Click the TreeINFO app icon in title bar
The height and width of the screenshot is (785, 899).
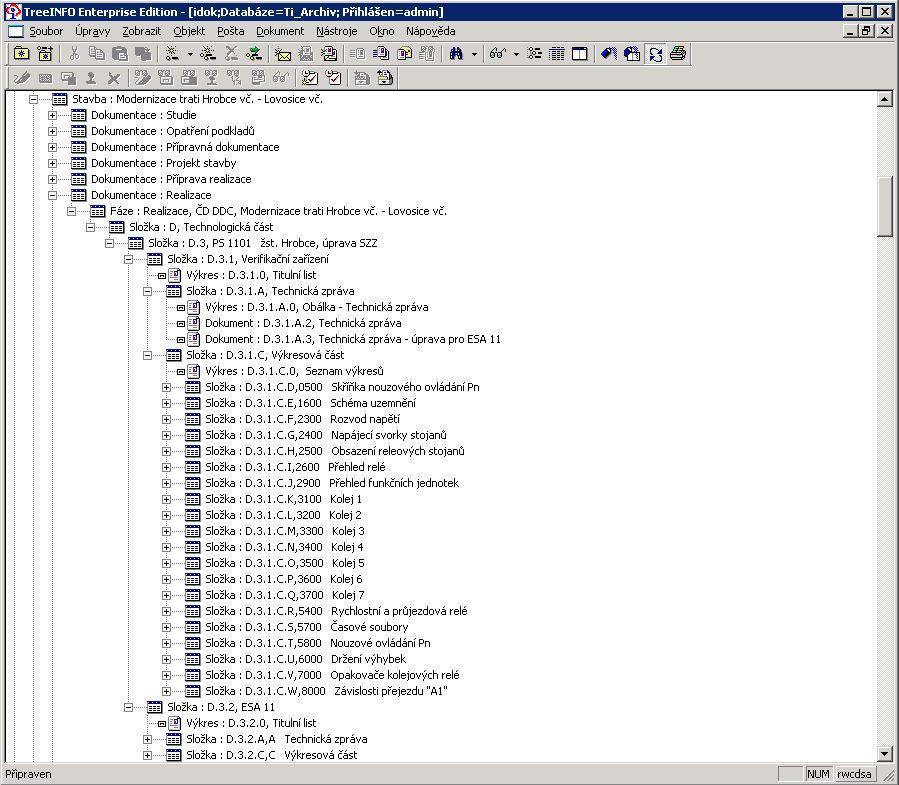[12, 11]
